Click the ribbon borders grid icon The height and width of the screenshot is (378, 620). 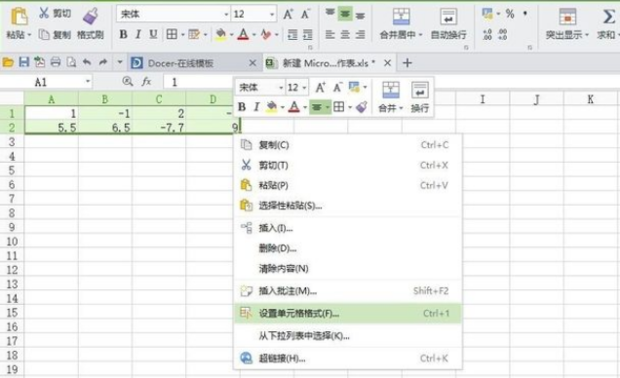[172, 34]
